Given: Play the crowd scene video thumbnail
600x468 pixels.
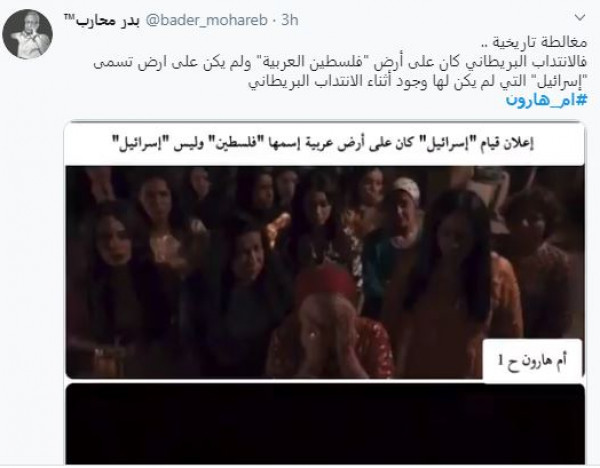Looking at the screenshot, I should point(324,272).
